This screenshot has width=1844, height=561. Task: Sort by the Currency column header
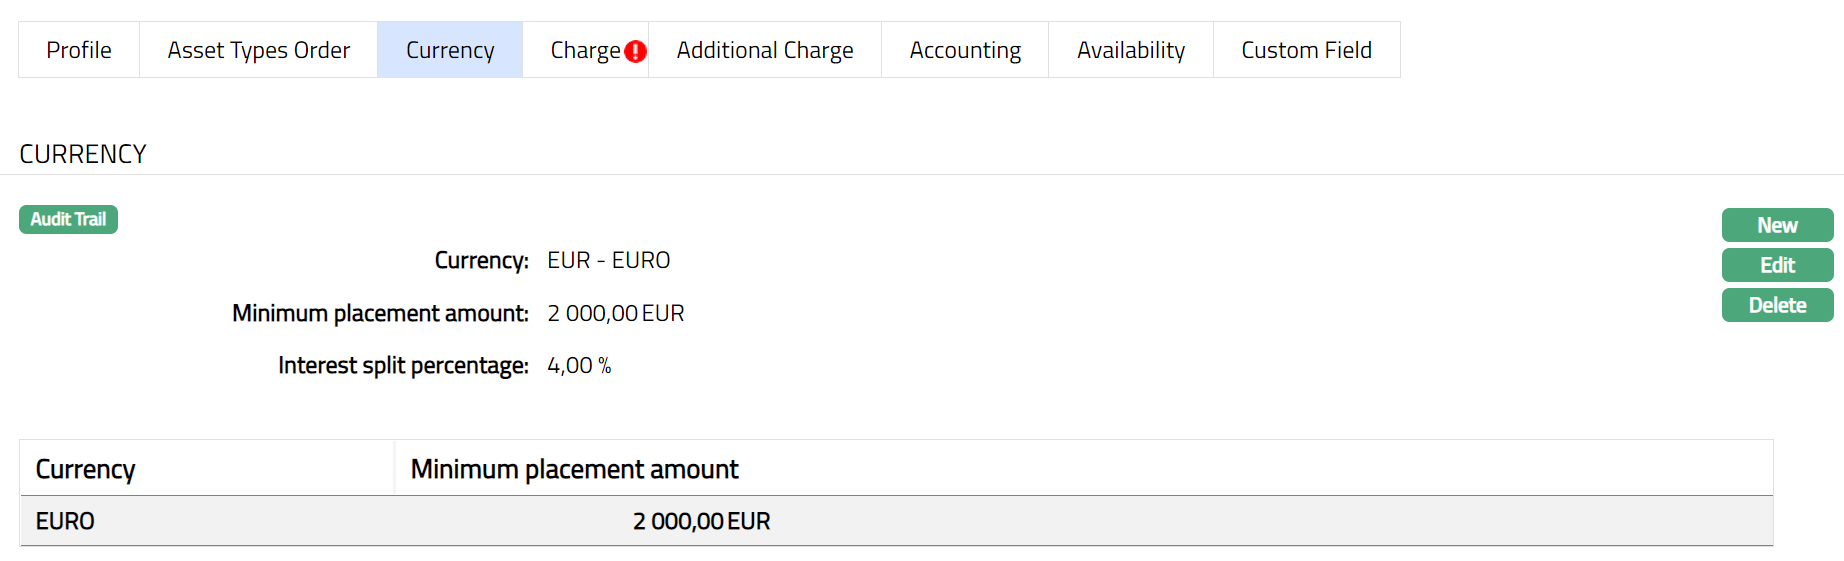(85, 469)
